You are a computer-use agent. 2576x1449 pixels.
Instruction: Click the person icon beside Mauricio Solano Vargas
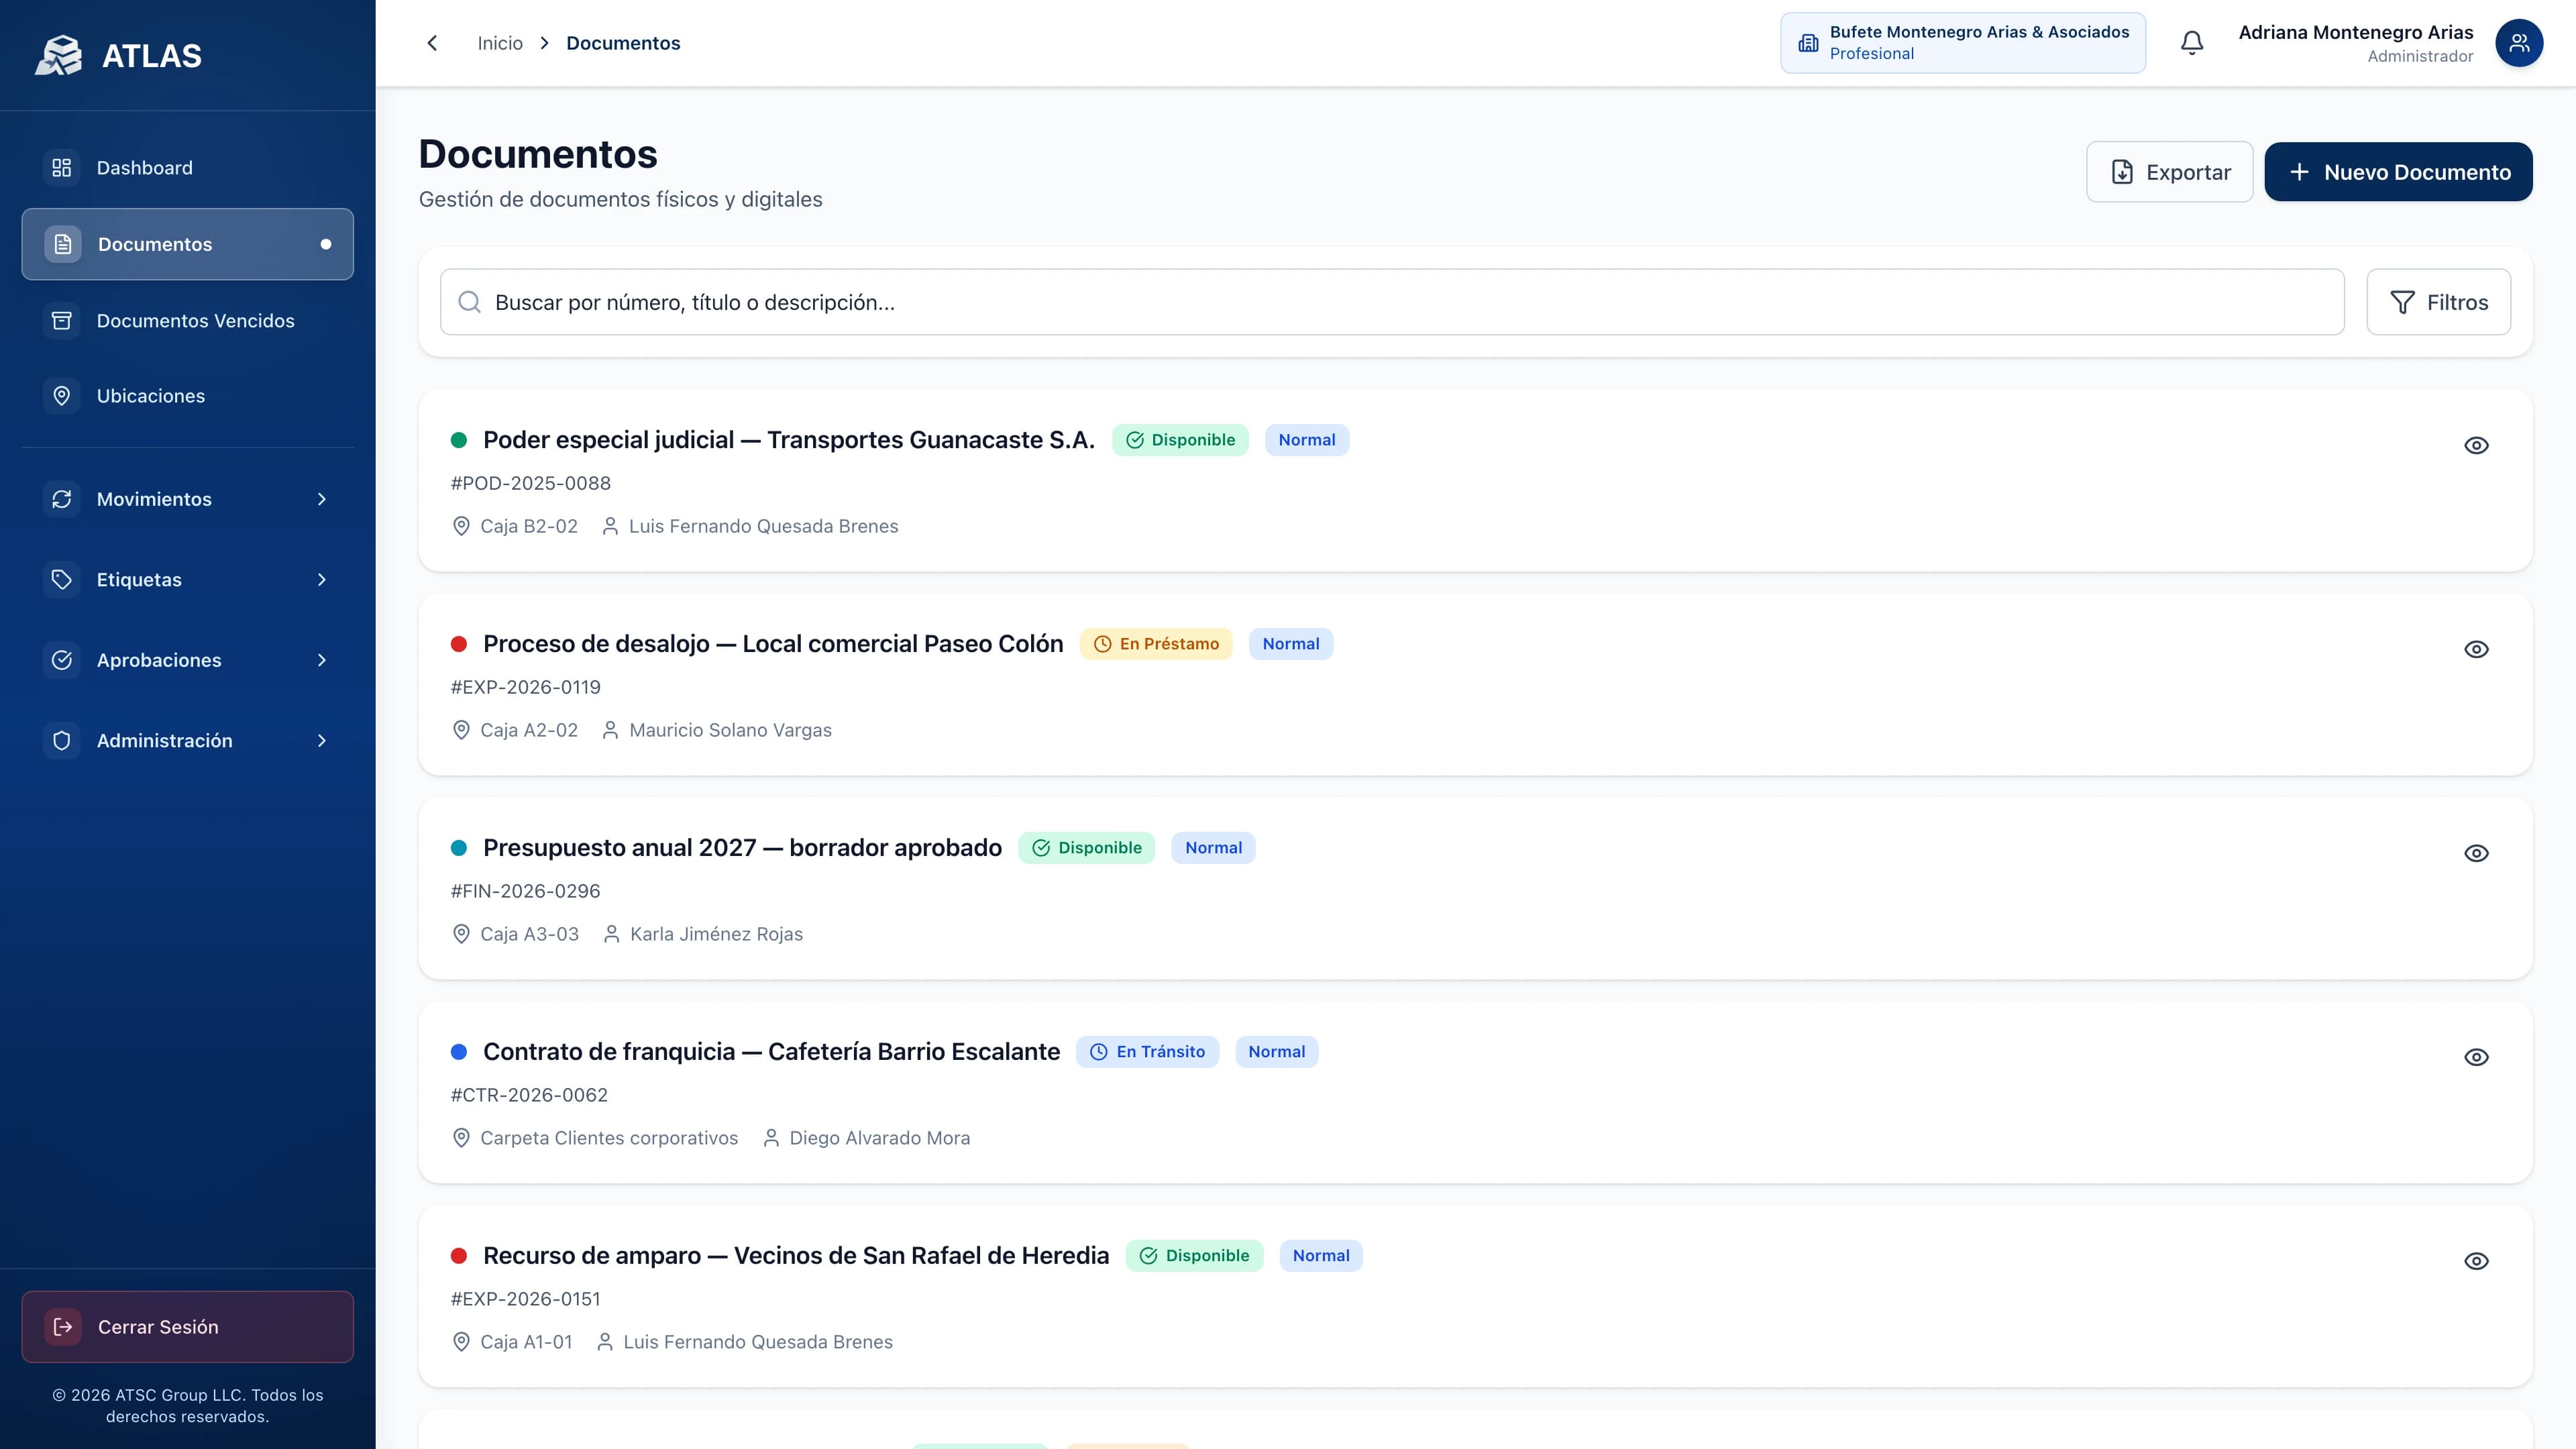point(610,730)
